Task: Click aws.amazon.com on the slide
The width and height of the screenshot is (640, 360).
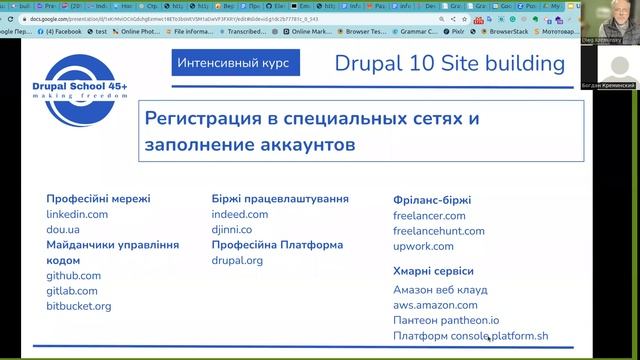Action: 435,305
